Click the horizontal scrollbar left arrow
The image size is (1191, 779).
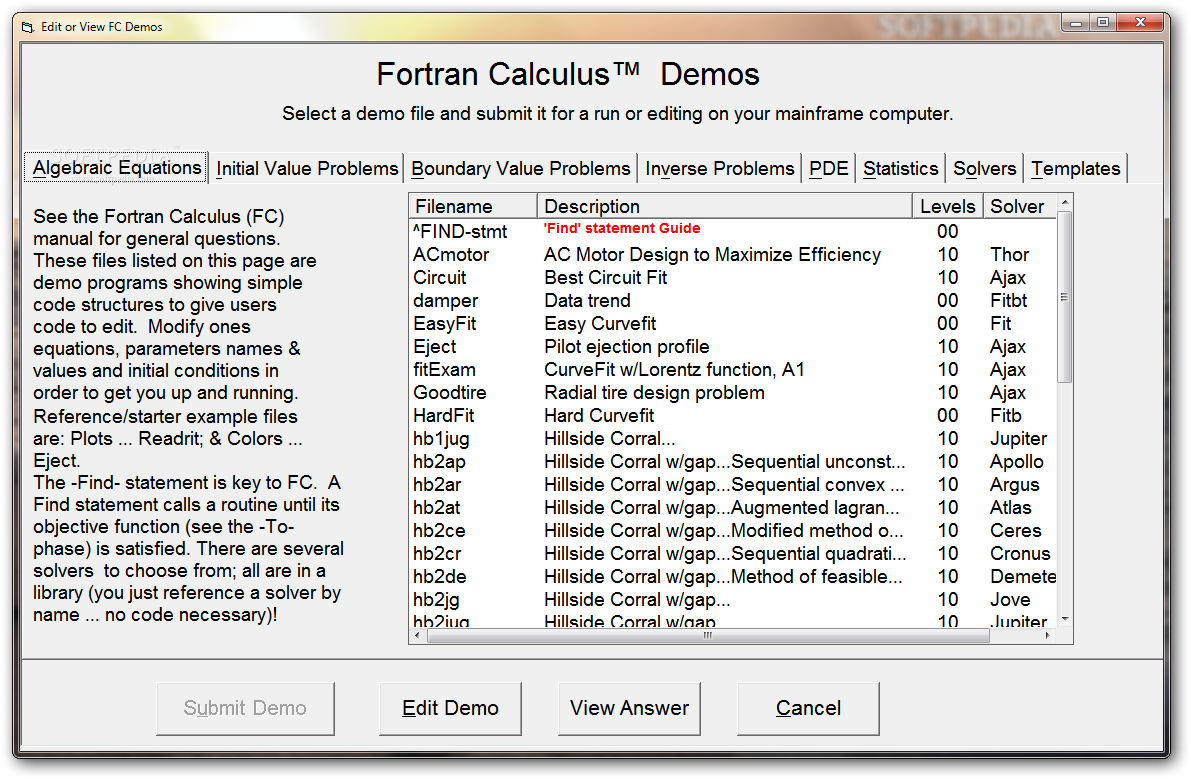[419, 636]
